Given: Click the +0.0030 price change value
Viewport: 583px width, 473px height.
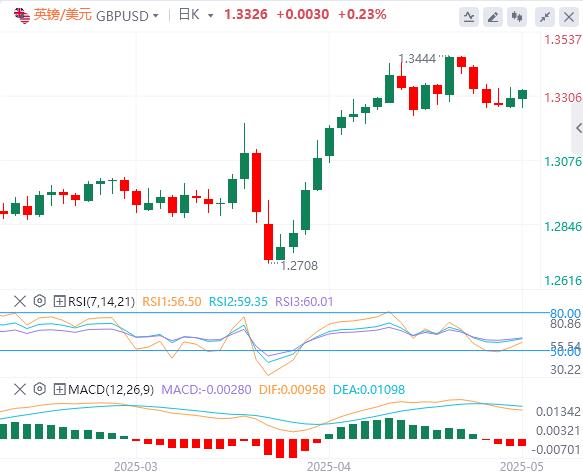Looking at the screenshot, I should (303, 15).
